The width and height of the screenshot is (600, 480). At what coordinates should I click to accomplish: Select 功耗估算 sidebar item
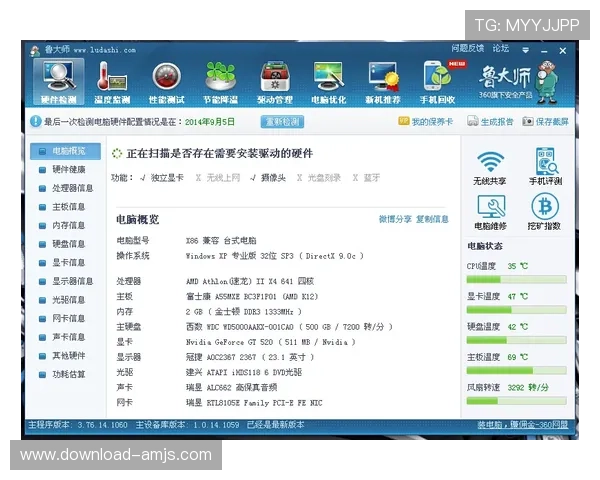(65, 374)
